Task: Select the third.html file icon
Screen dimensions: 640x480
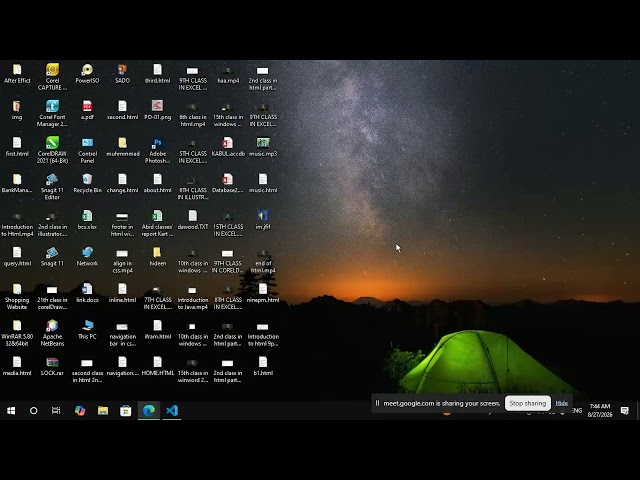Action: (x=158, y=74)
